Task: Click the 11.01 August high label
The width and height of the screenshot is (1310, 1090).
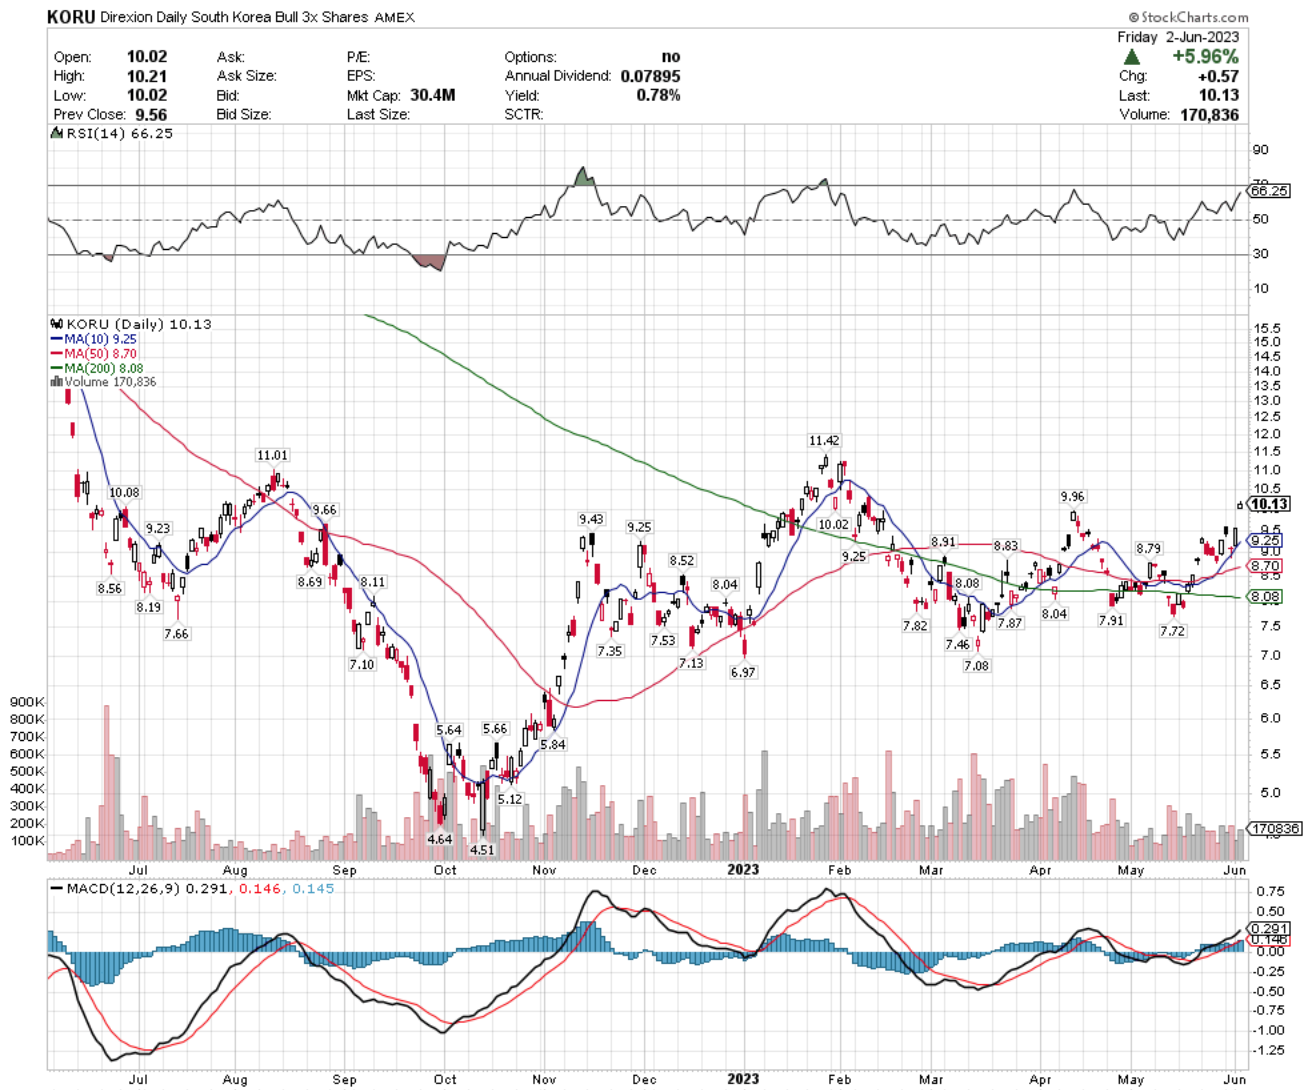Action: (272, 456)
